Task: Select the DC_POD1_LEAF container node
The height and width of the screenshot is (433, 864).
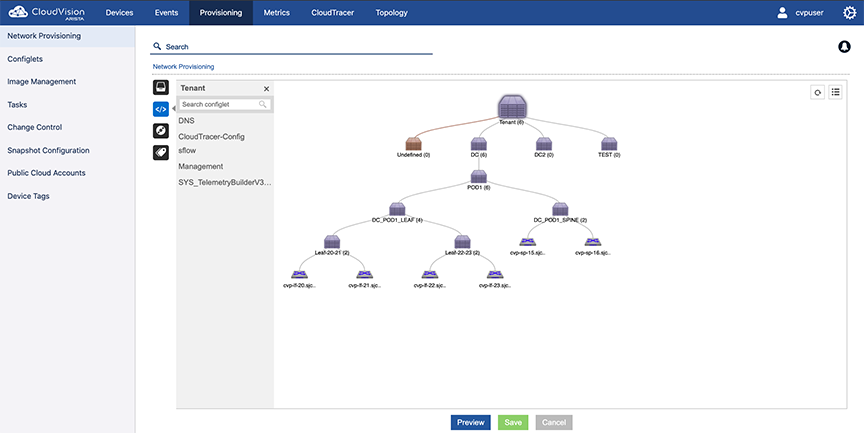Action: [x=397, y=209]
